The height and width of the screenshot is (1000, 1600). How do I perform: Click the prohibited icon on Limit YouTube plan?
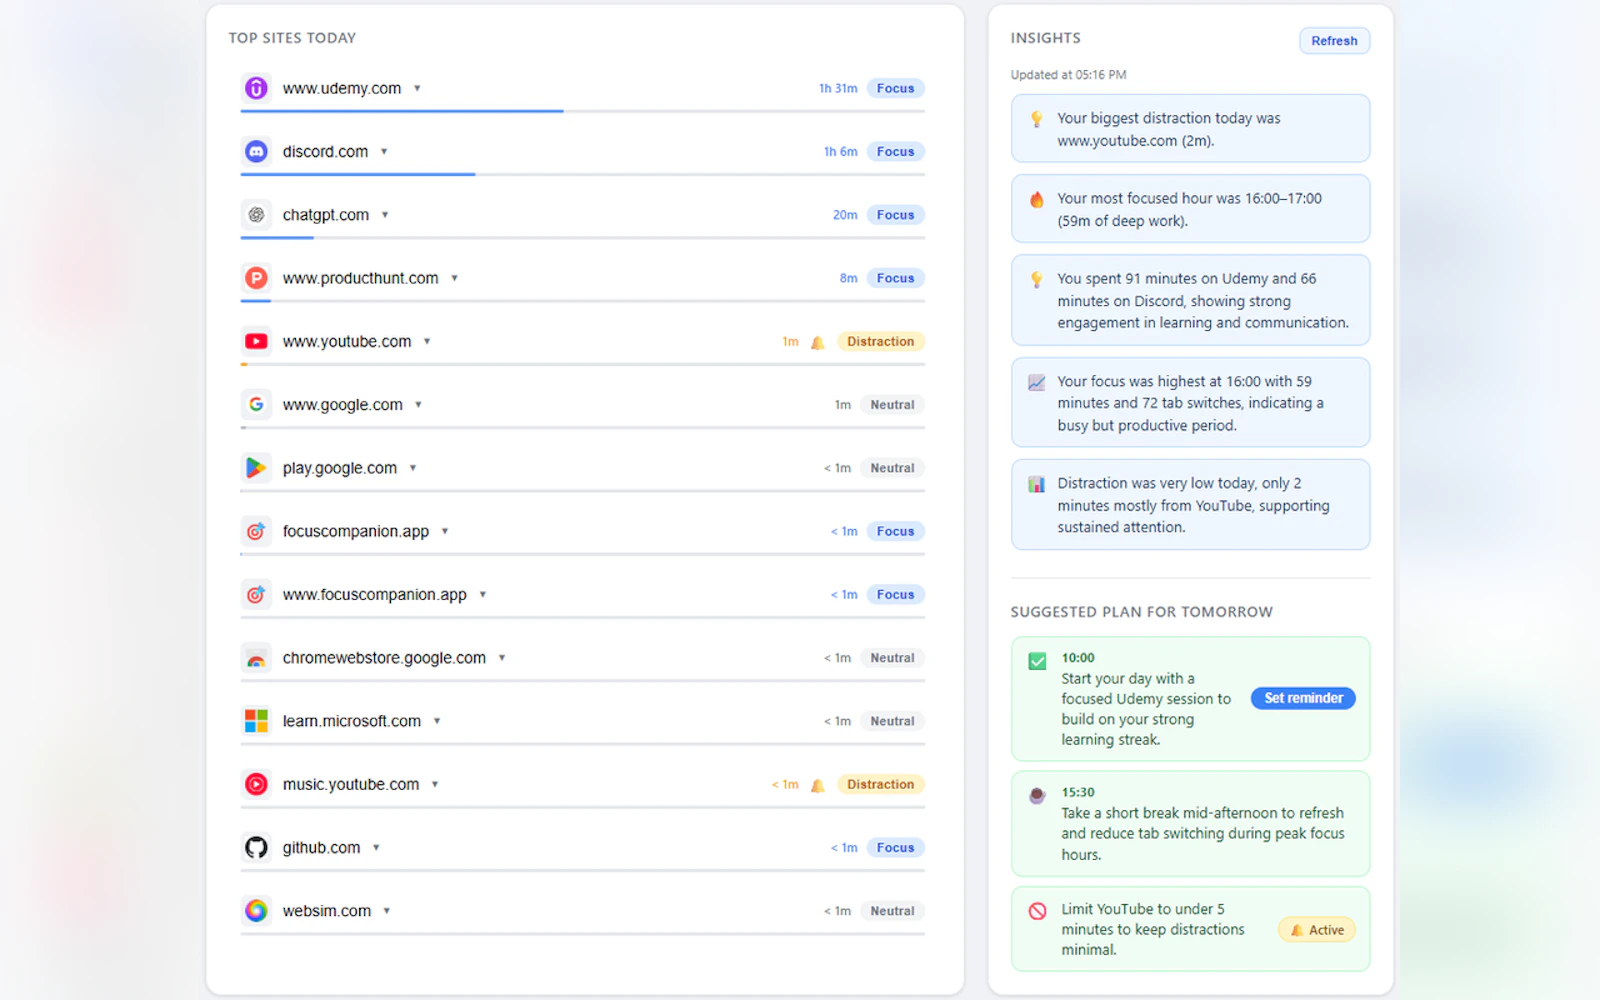point(1037,911)
